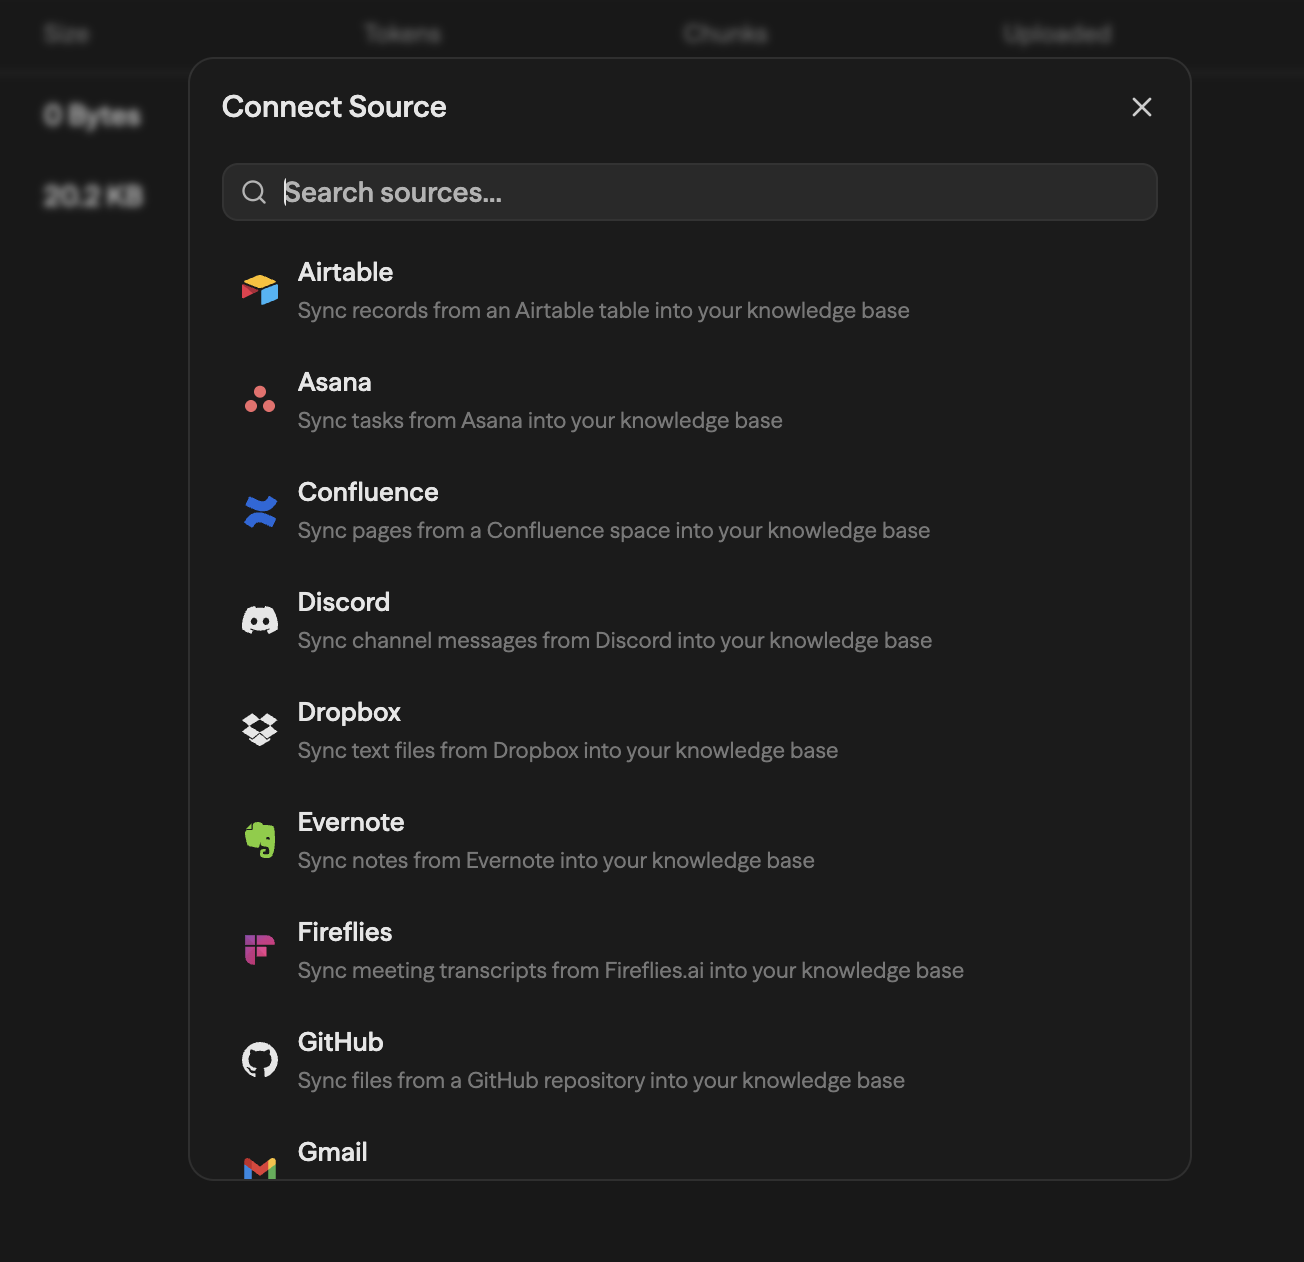
Task: Focus the Search sources text field
Action: (x=700, y=192)
